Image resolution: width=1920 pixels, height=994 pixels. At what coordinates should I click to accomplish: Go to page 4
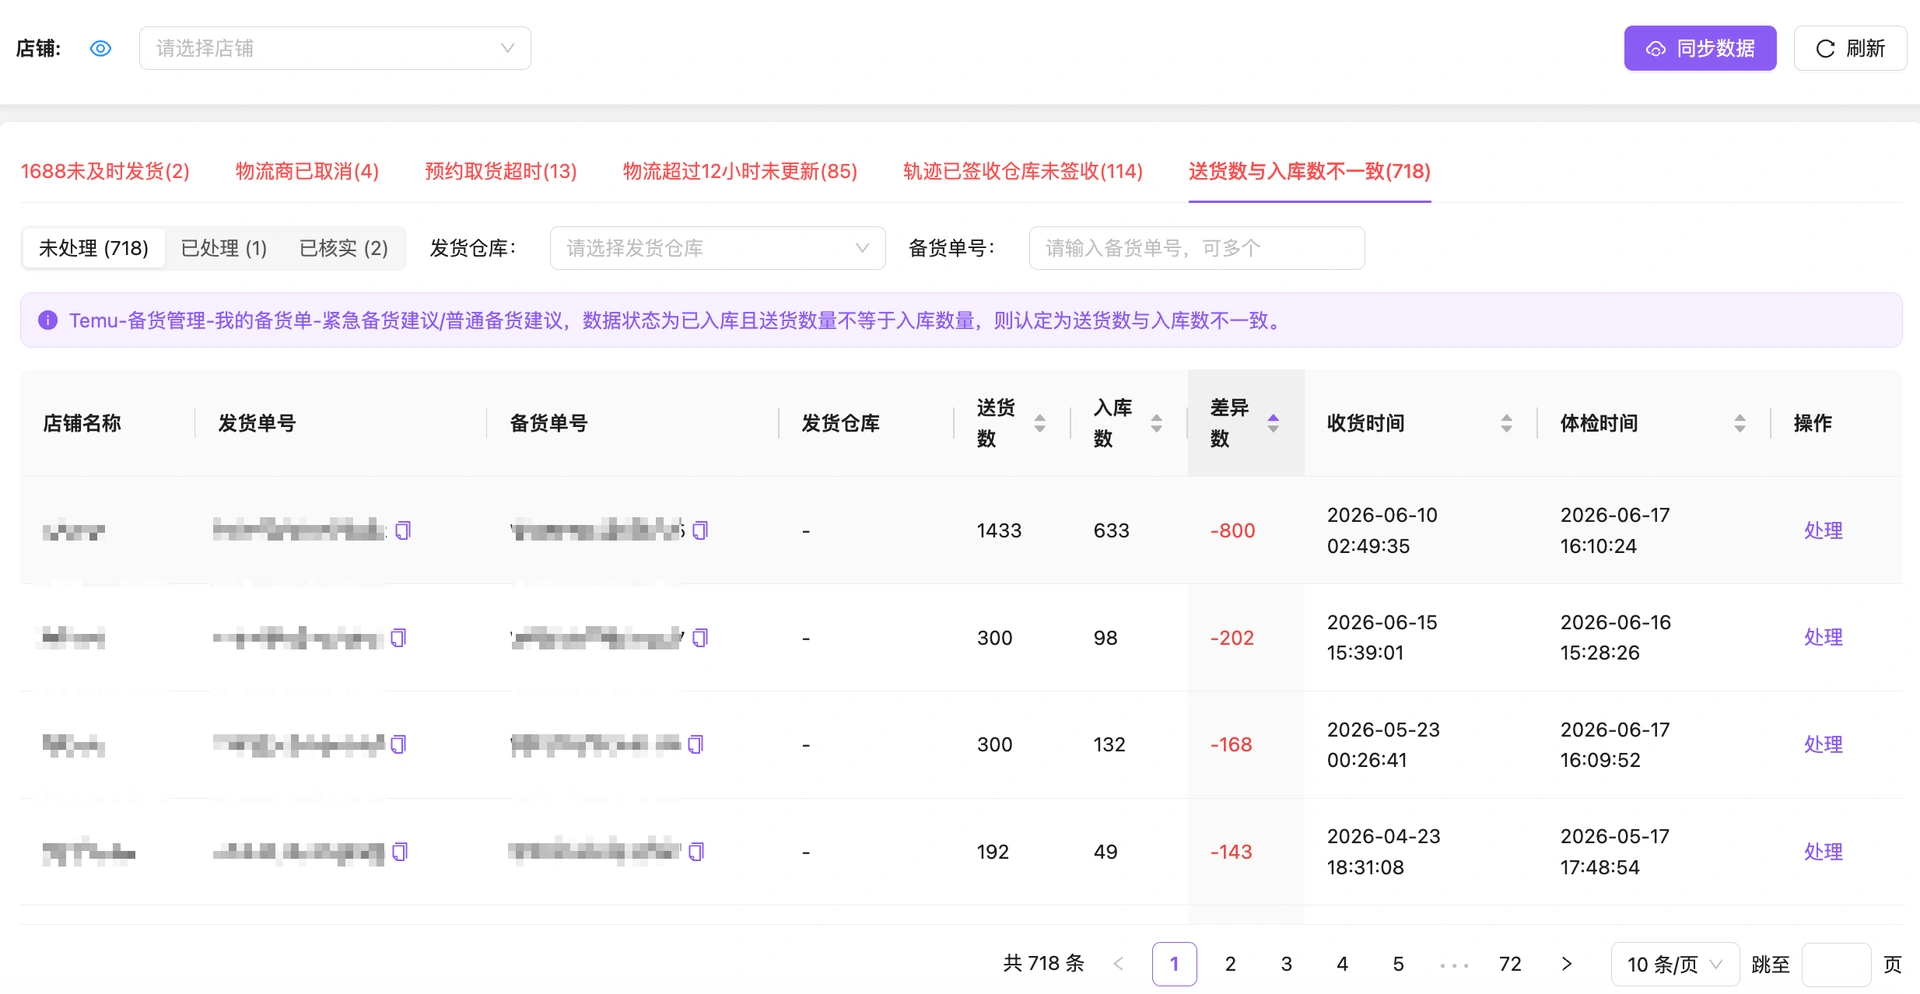pos(1342,964)
